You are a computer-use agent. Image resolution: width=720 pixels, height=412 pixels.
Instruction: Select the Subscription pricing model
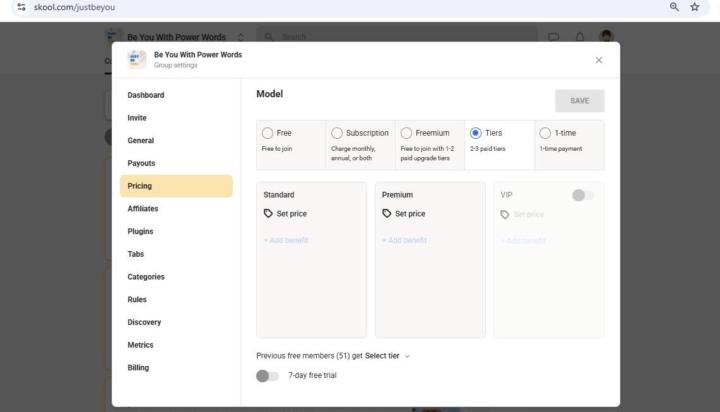tap(337, 133)
